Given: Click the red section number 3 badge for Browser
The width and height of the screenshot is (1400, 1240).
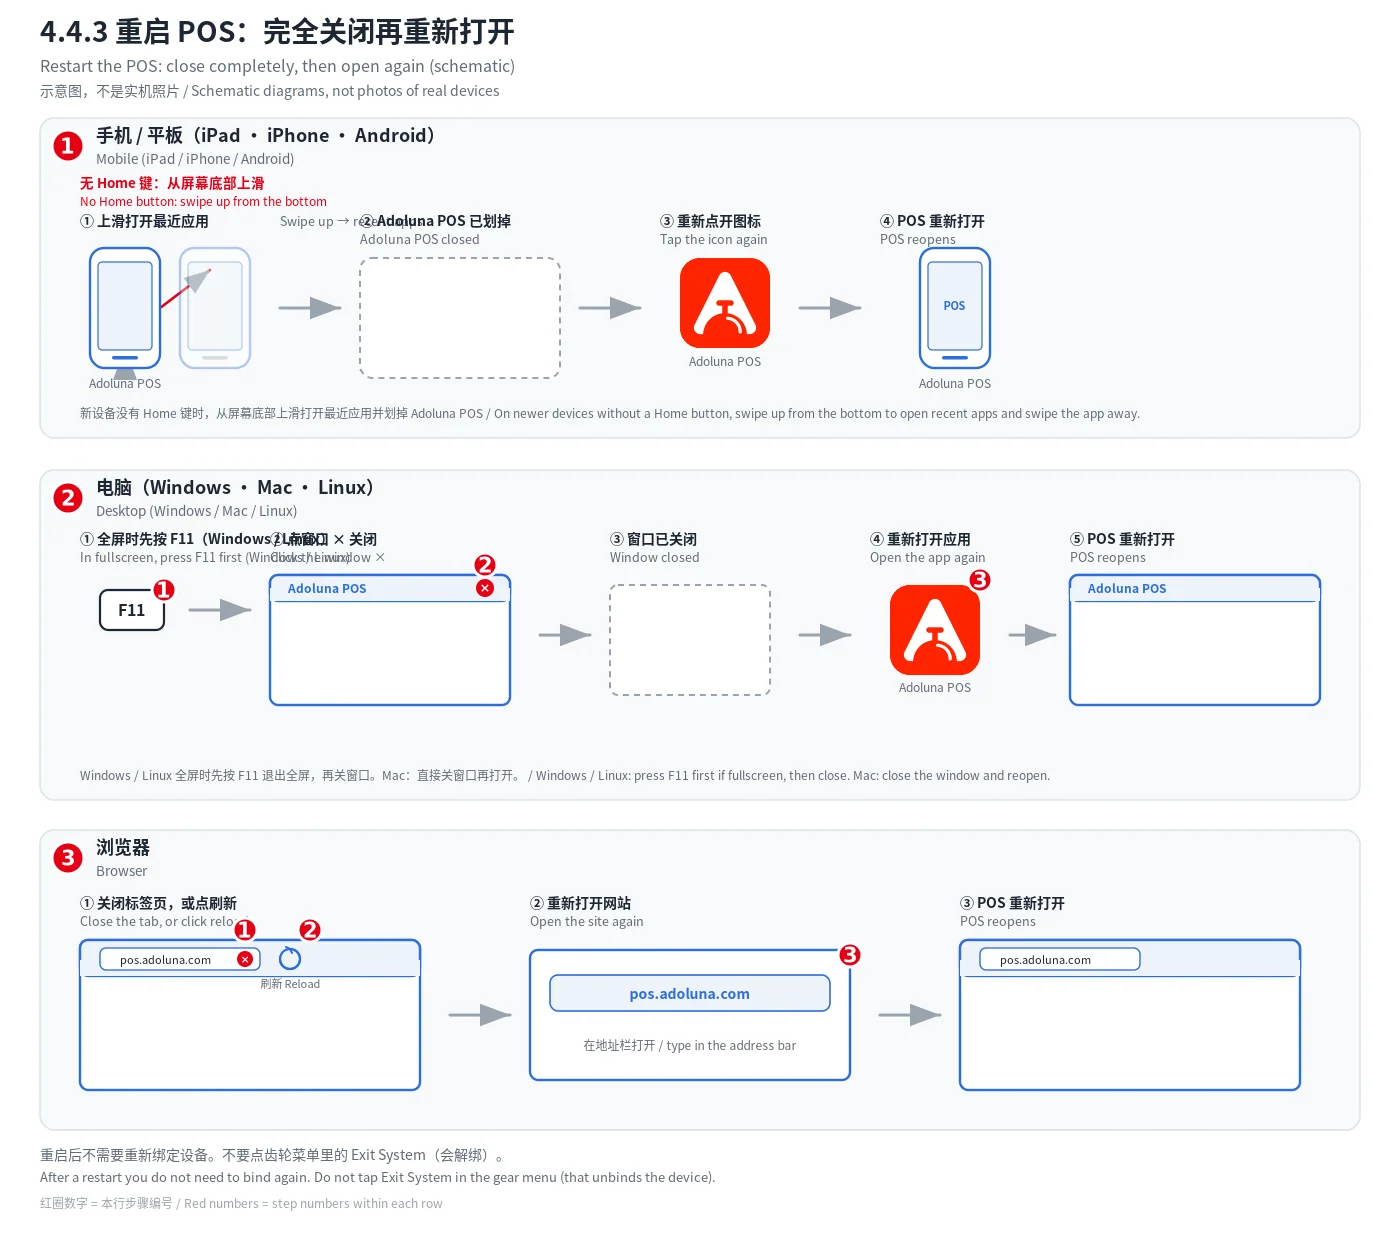Looking at the screenshot, I should [68, 857].
